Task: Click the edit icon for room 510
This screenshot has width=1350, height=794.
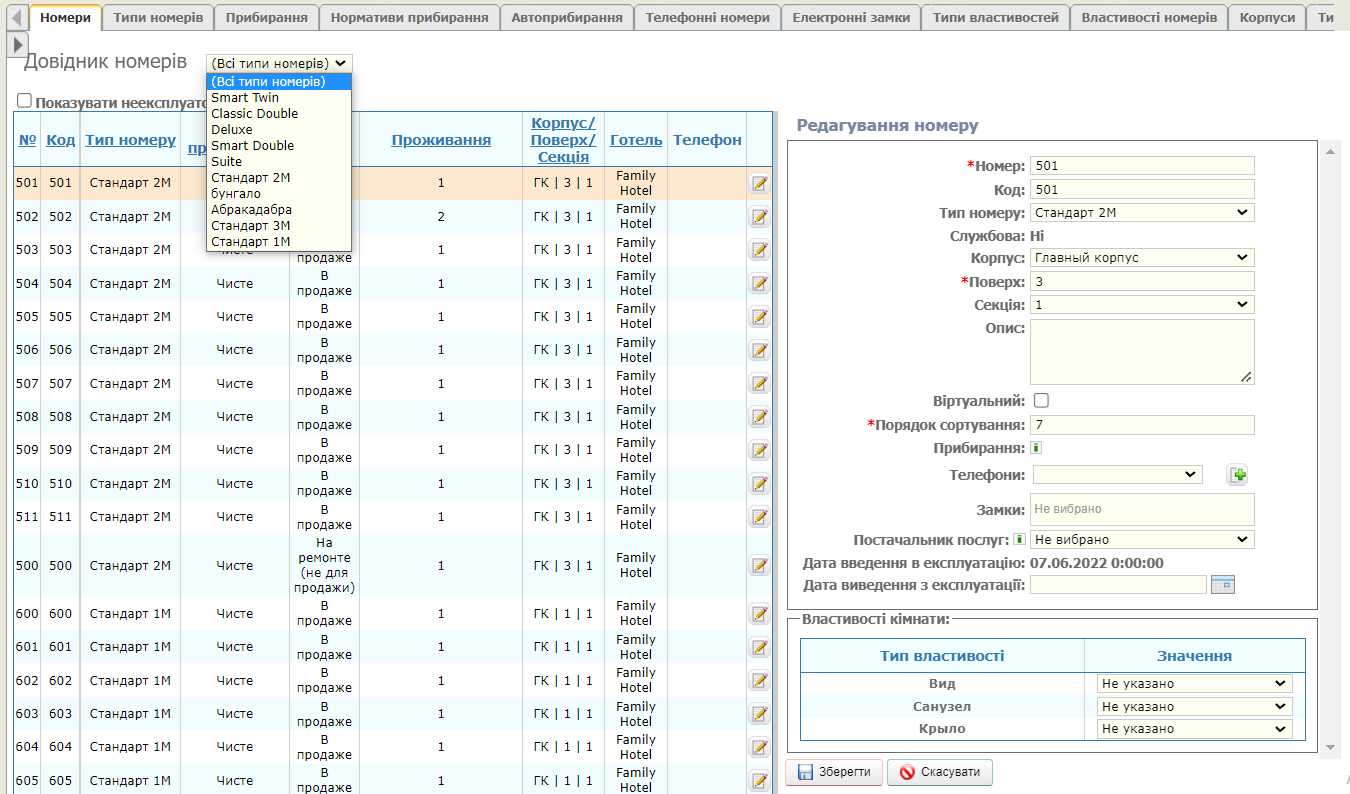Action: click(x=759, y=484)
